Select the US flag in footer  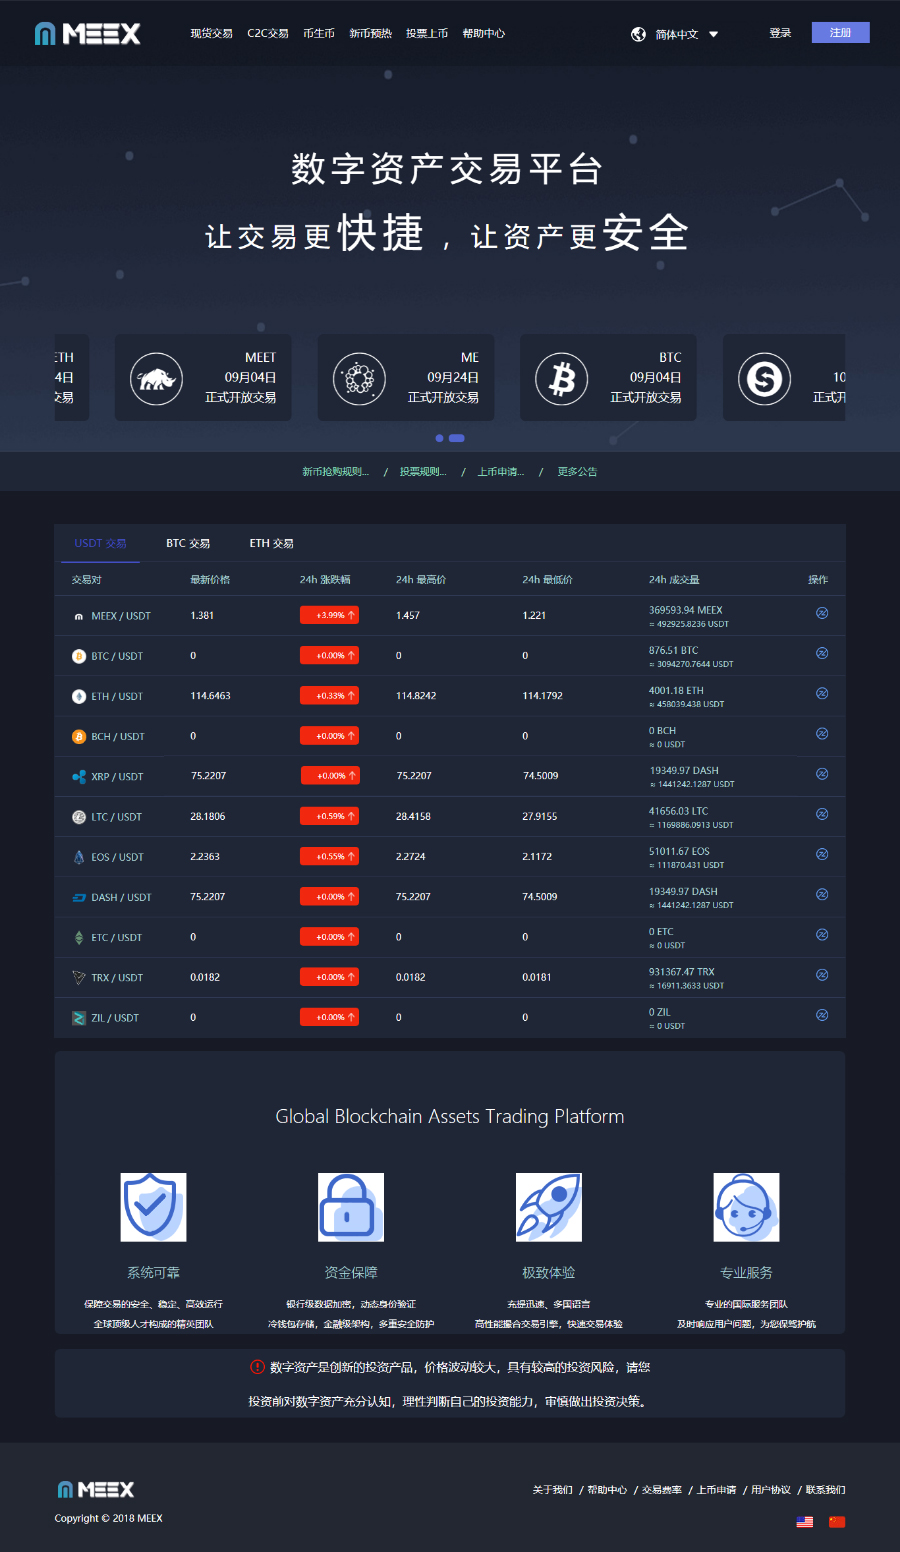point(804,1522)
